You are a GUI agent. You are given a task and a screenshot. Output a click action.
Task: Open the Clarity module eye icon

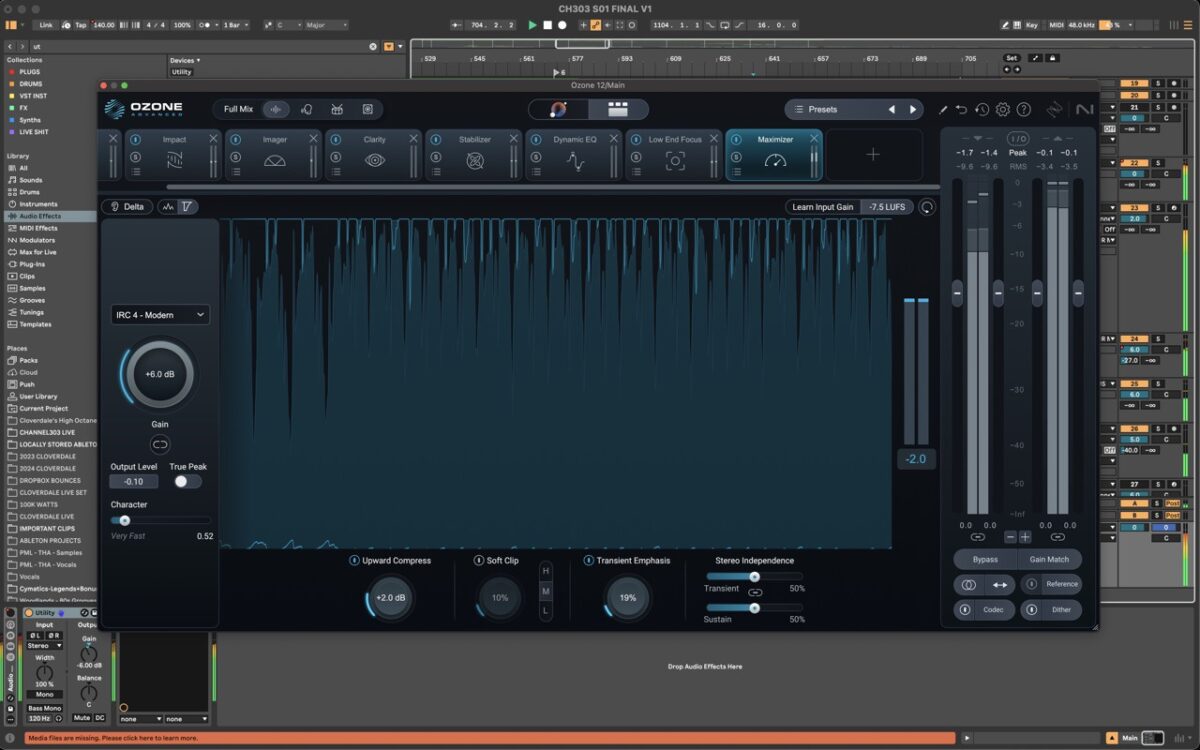point(375,160)
